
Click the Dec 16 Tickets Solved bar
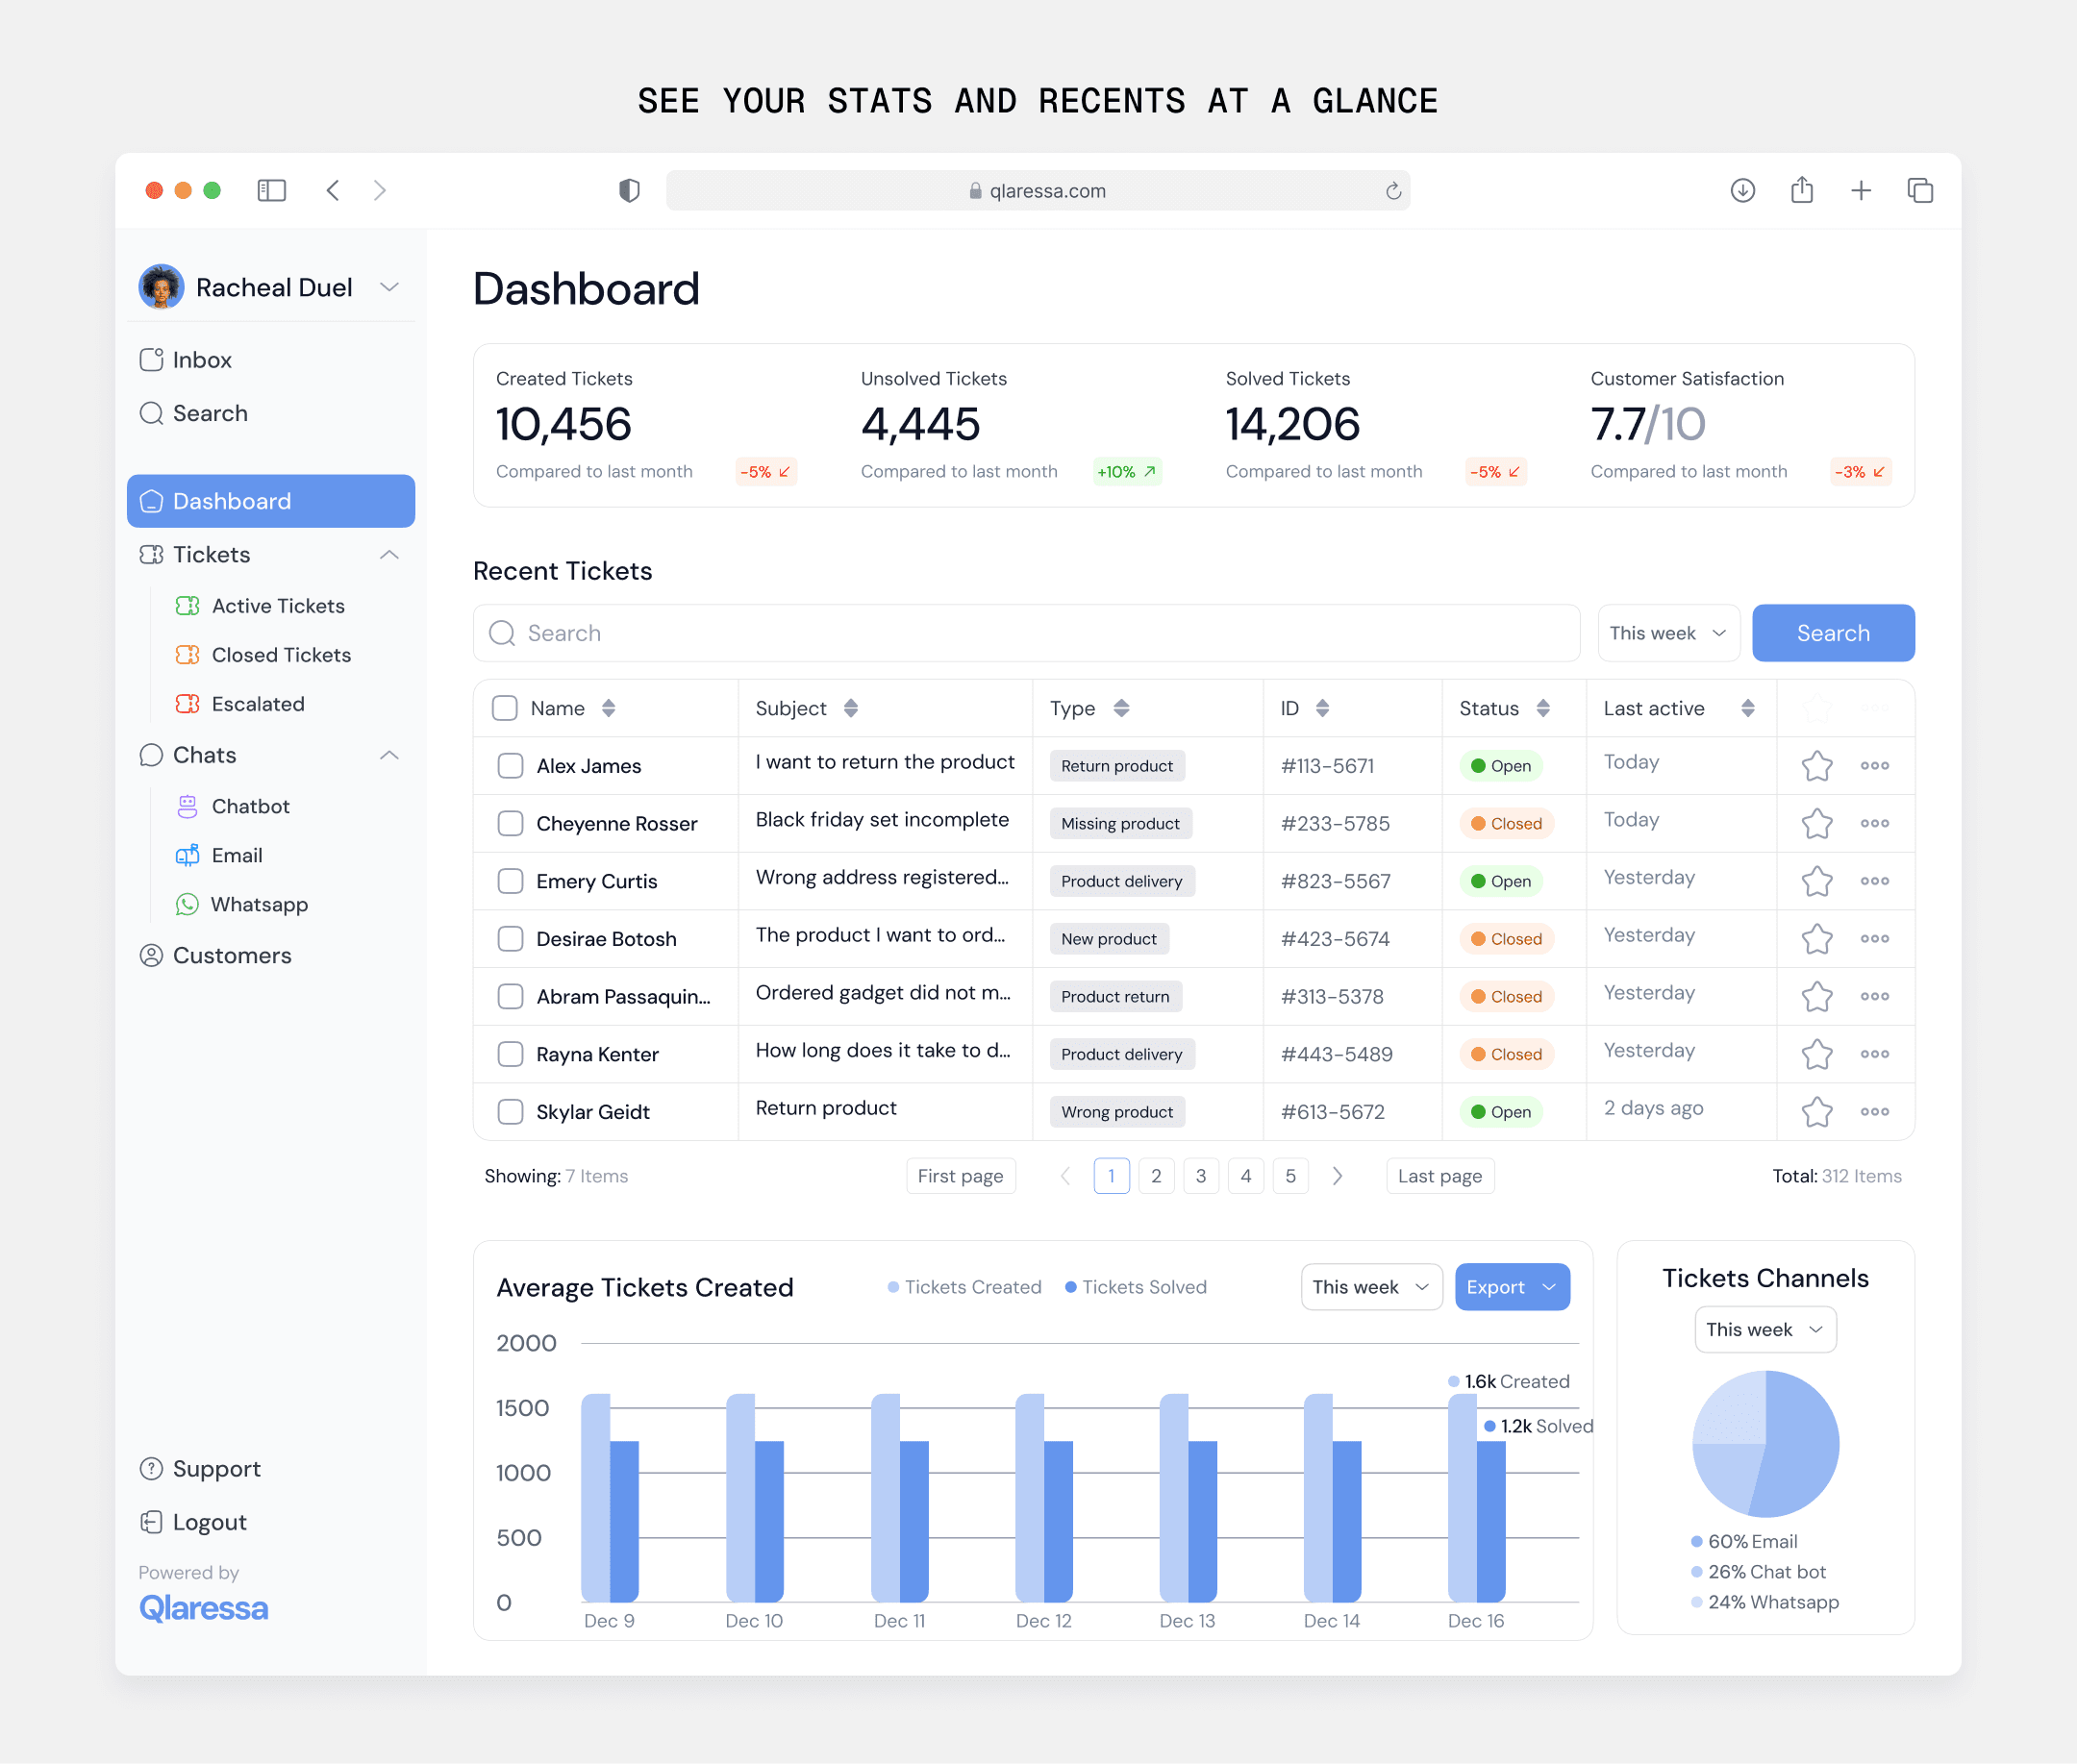pyautogui.click(x=1491, y=1520)
